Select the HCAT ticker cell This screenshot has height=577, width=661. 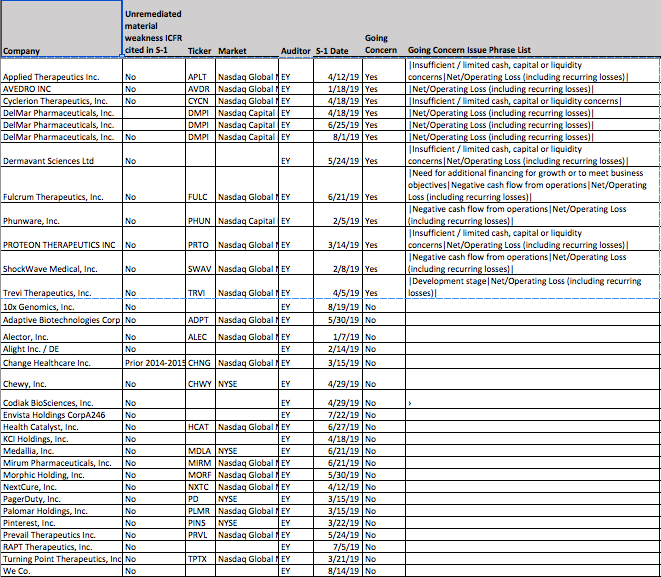(x=200, y=427)
